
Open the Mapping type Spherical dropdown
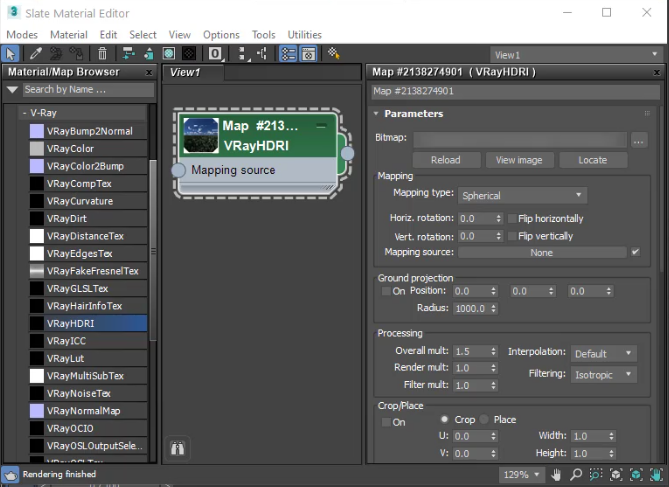[522, 195]
